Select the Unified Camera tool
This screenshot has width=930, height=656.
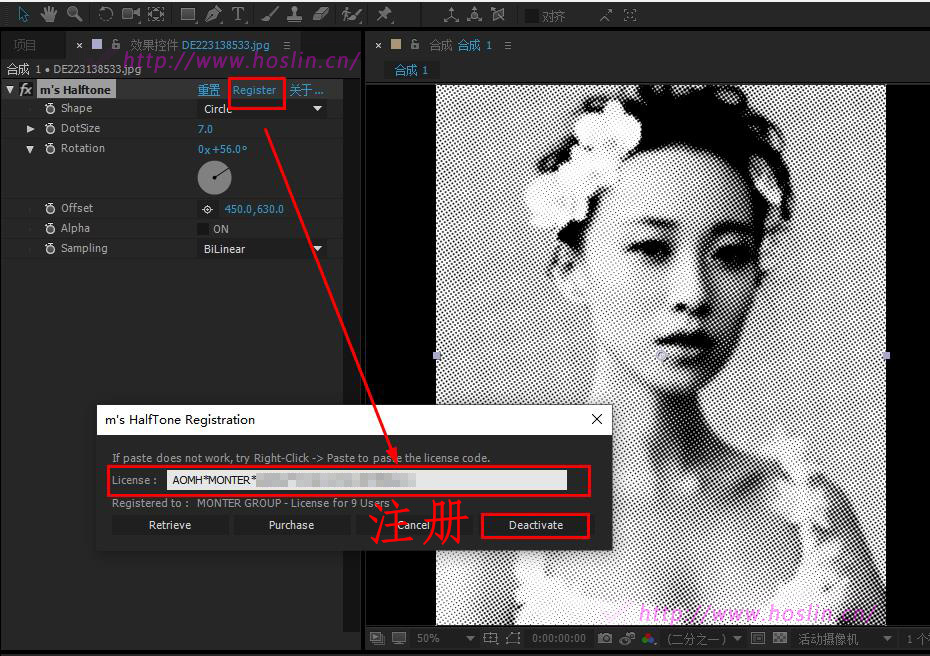pos(130,14)
